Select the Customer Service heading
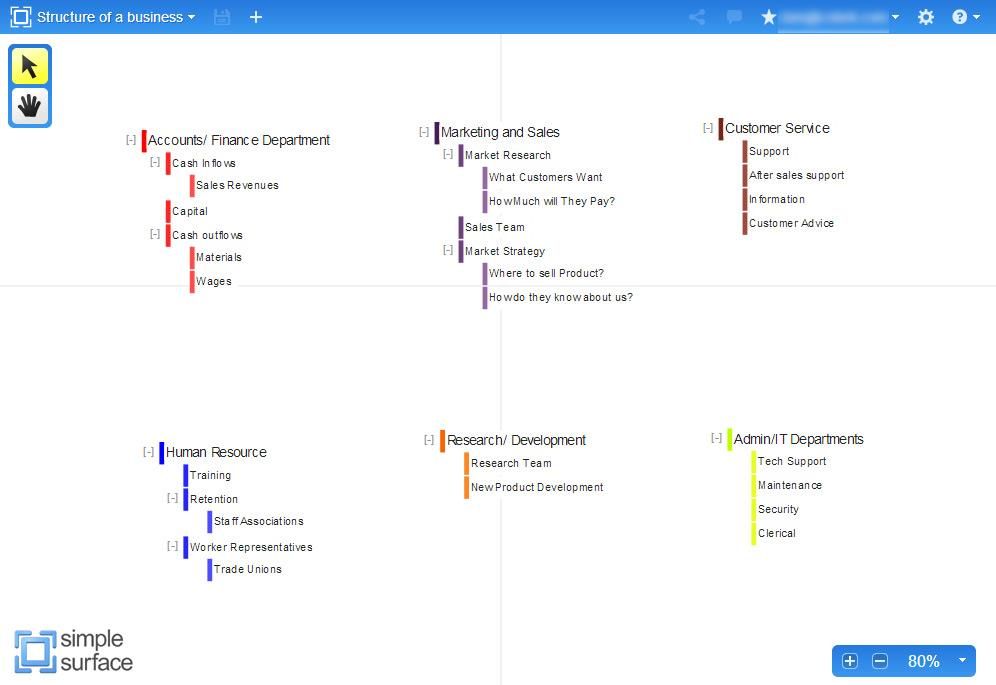Screen dimensions: 996x685 coord(777,128)
